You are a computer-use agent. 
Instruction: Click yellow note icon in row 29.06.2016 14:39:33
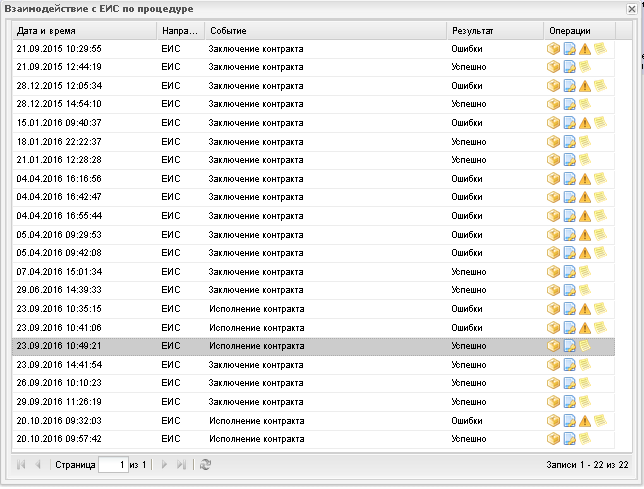pos(585,290)
